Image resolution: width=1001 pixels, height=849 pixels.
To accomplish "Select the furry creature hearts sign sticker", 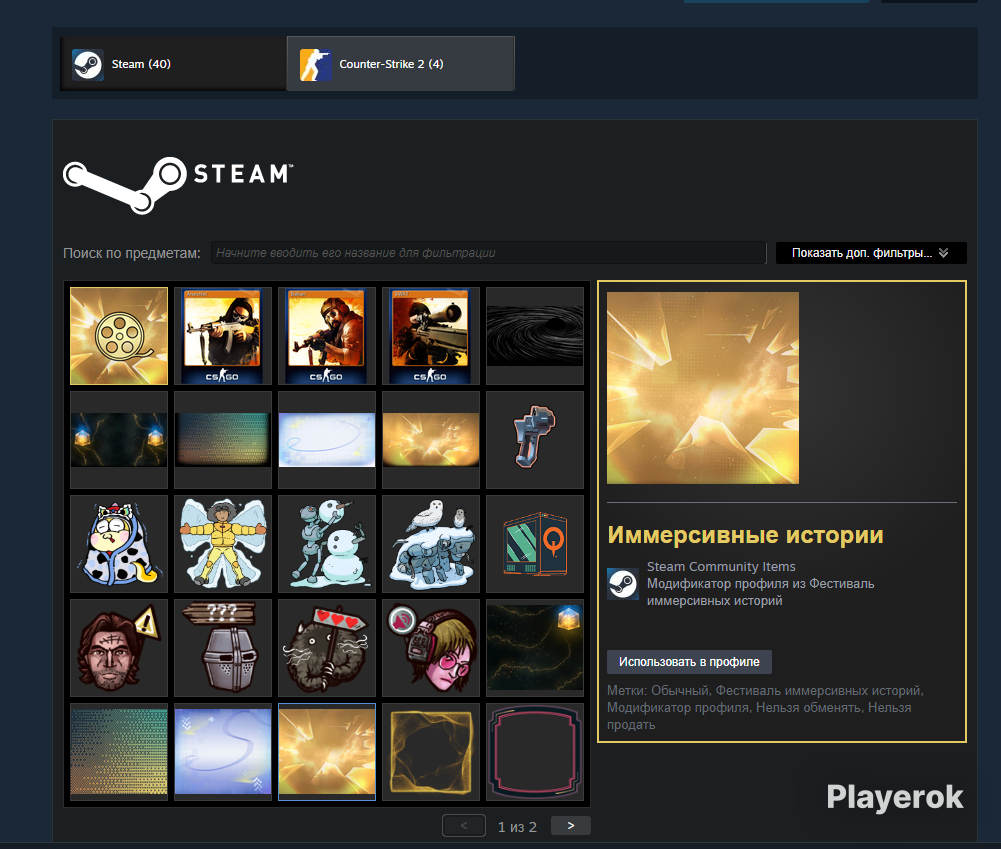I will click(x=327, y=648).
